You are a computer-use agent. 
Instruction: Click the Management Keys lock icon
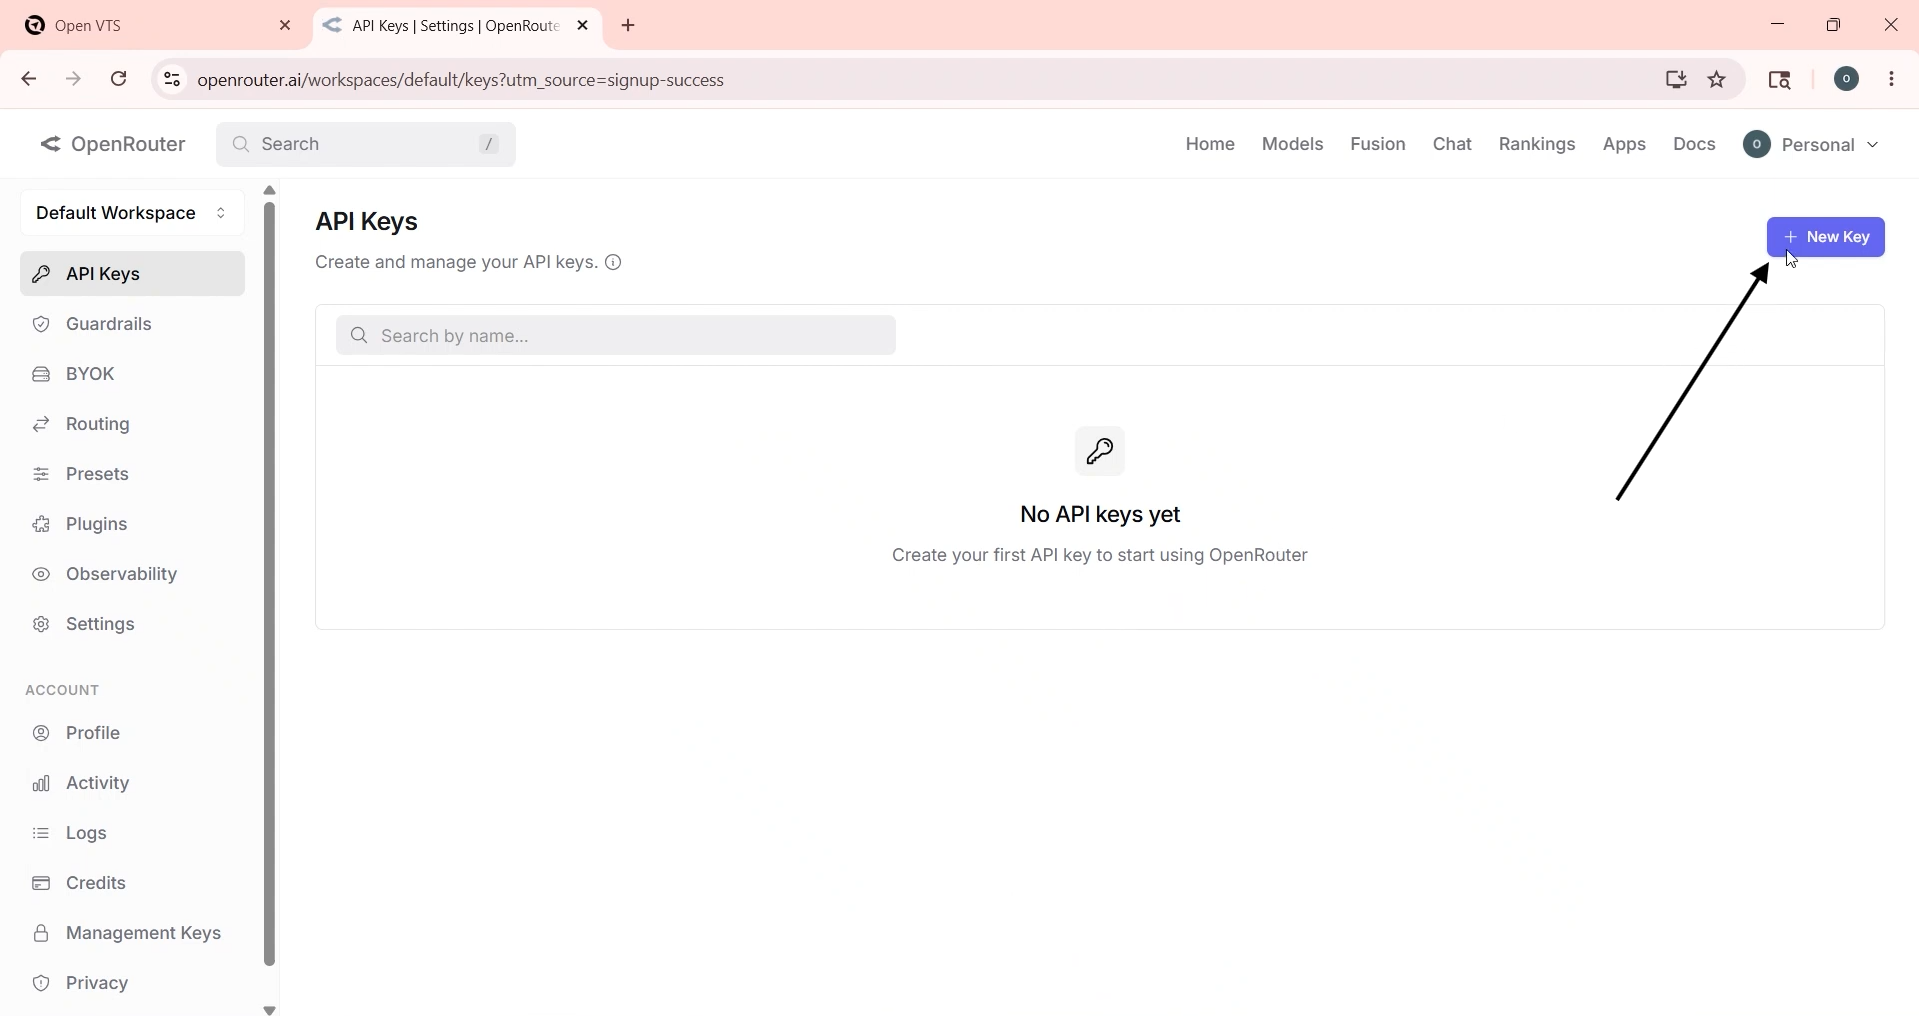pyautogui.click(x=41, y=934)
